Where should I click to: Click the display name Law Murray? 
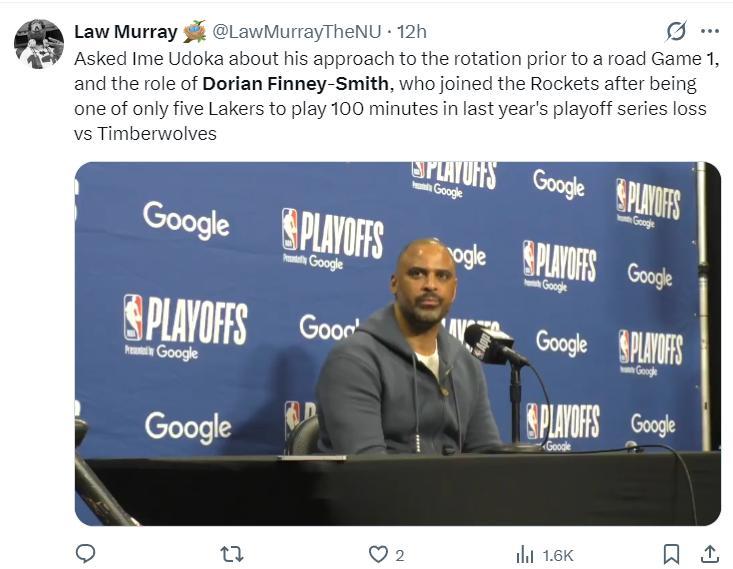coord(125,32)
